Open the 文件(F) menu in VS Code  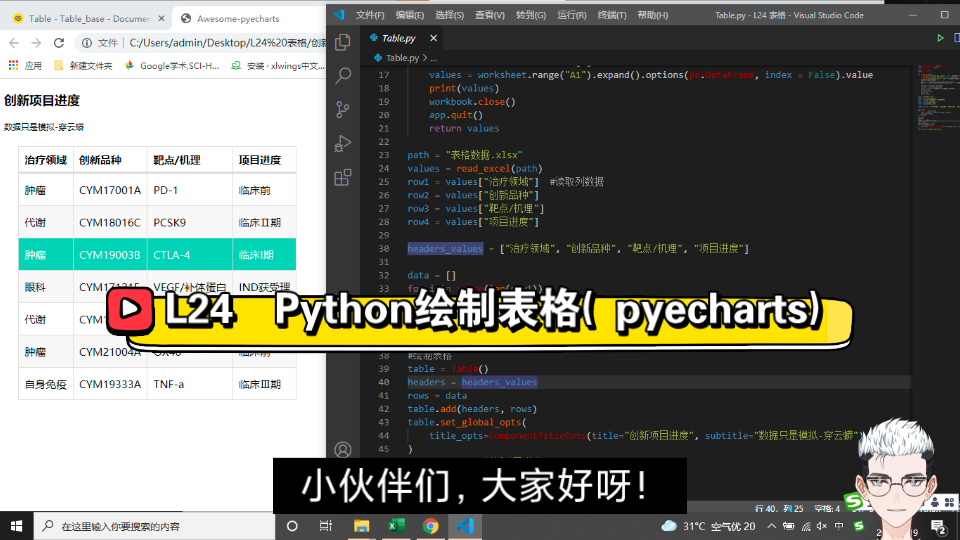point(370,15)
